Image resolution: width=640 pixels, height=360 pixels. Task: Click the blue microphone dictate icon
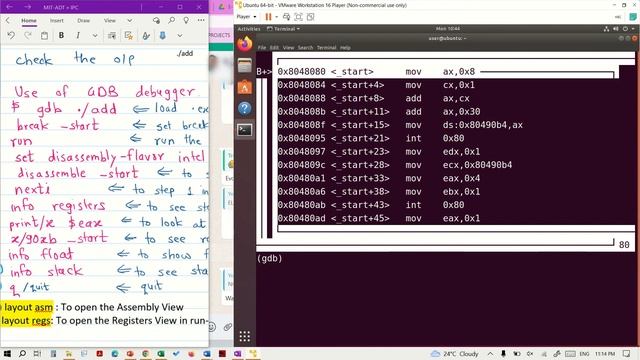click(162, 36)
